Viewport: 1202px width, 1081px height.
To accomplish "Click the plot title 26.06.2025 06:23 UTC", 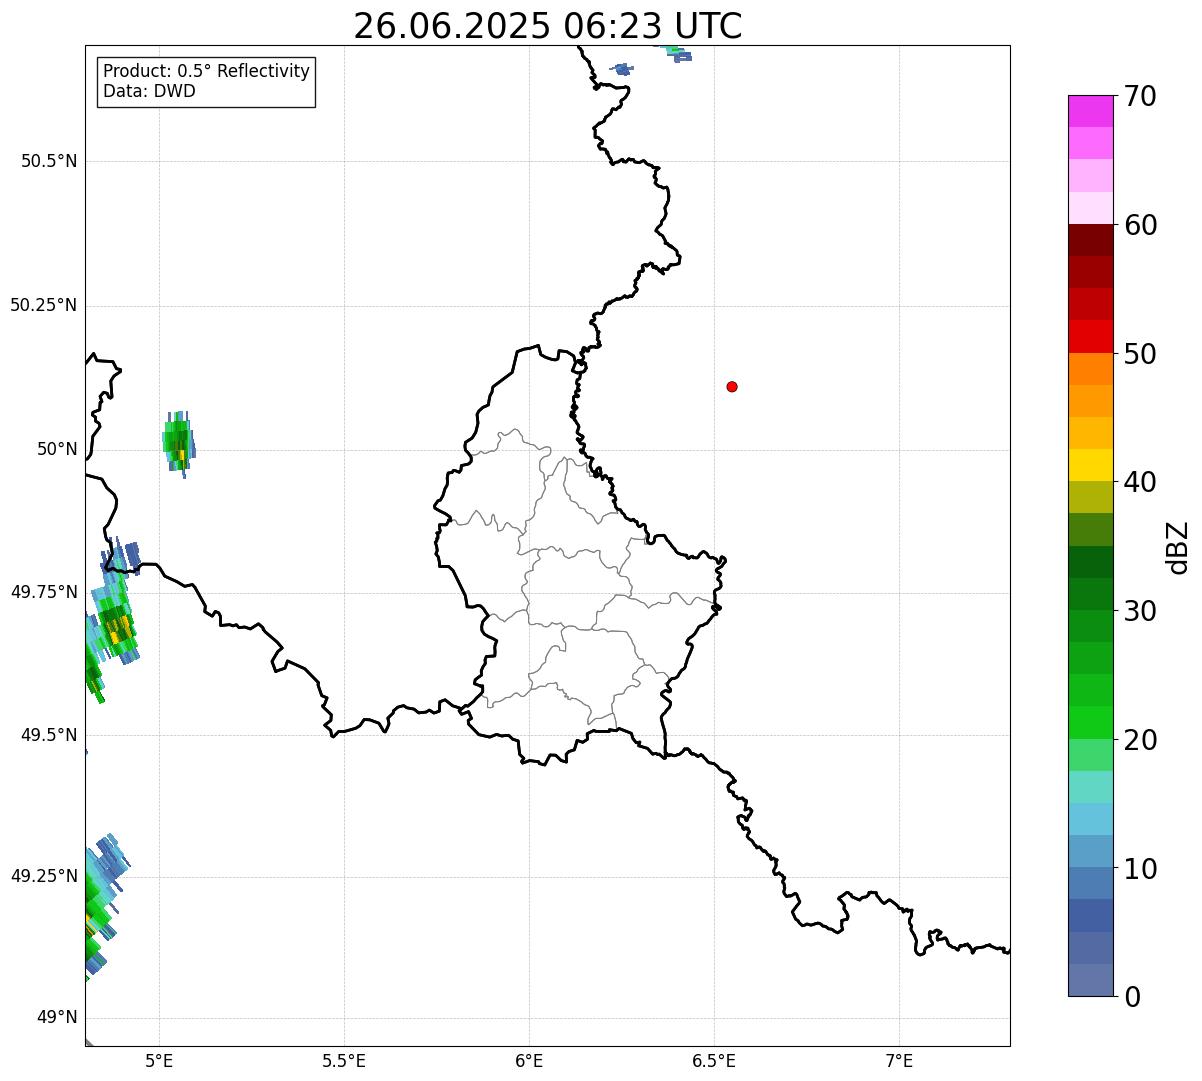I will 547,26.
